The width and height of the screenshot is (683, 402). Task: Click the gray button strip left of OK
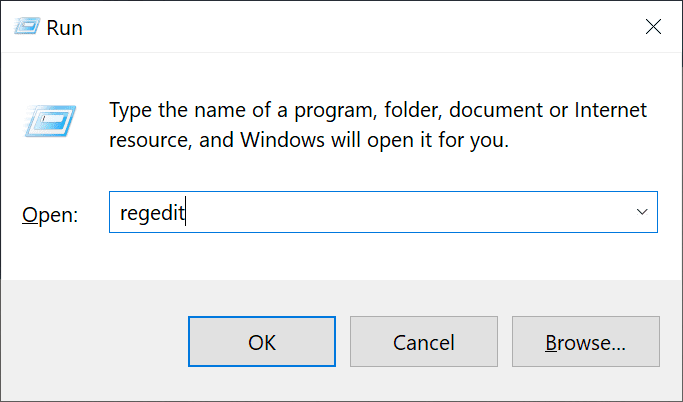(94, 341)
